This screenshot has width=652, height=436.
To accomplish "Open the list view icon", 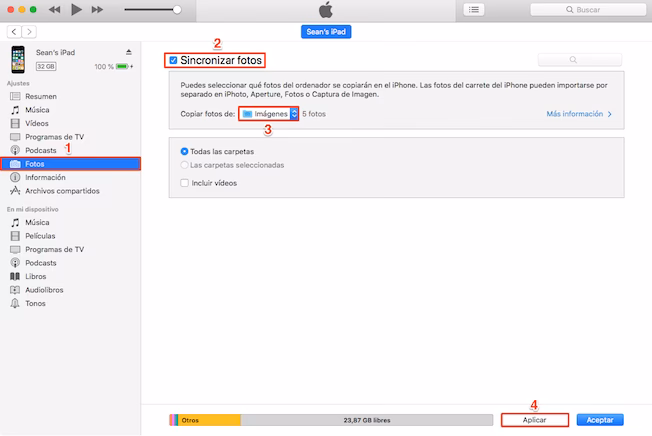I will point(474,10).
